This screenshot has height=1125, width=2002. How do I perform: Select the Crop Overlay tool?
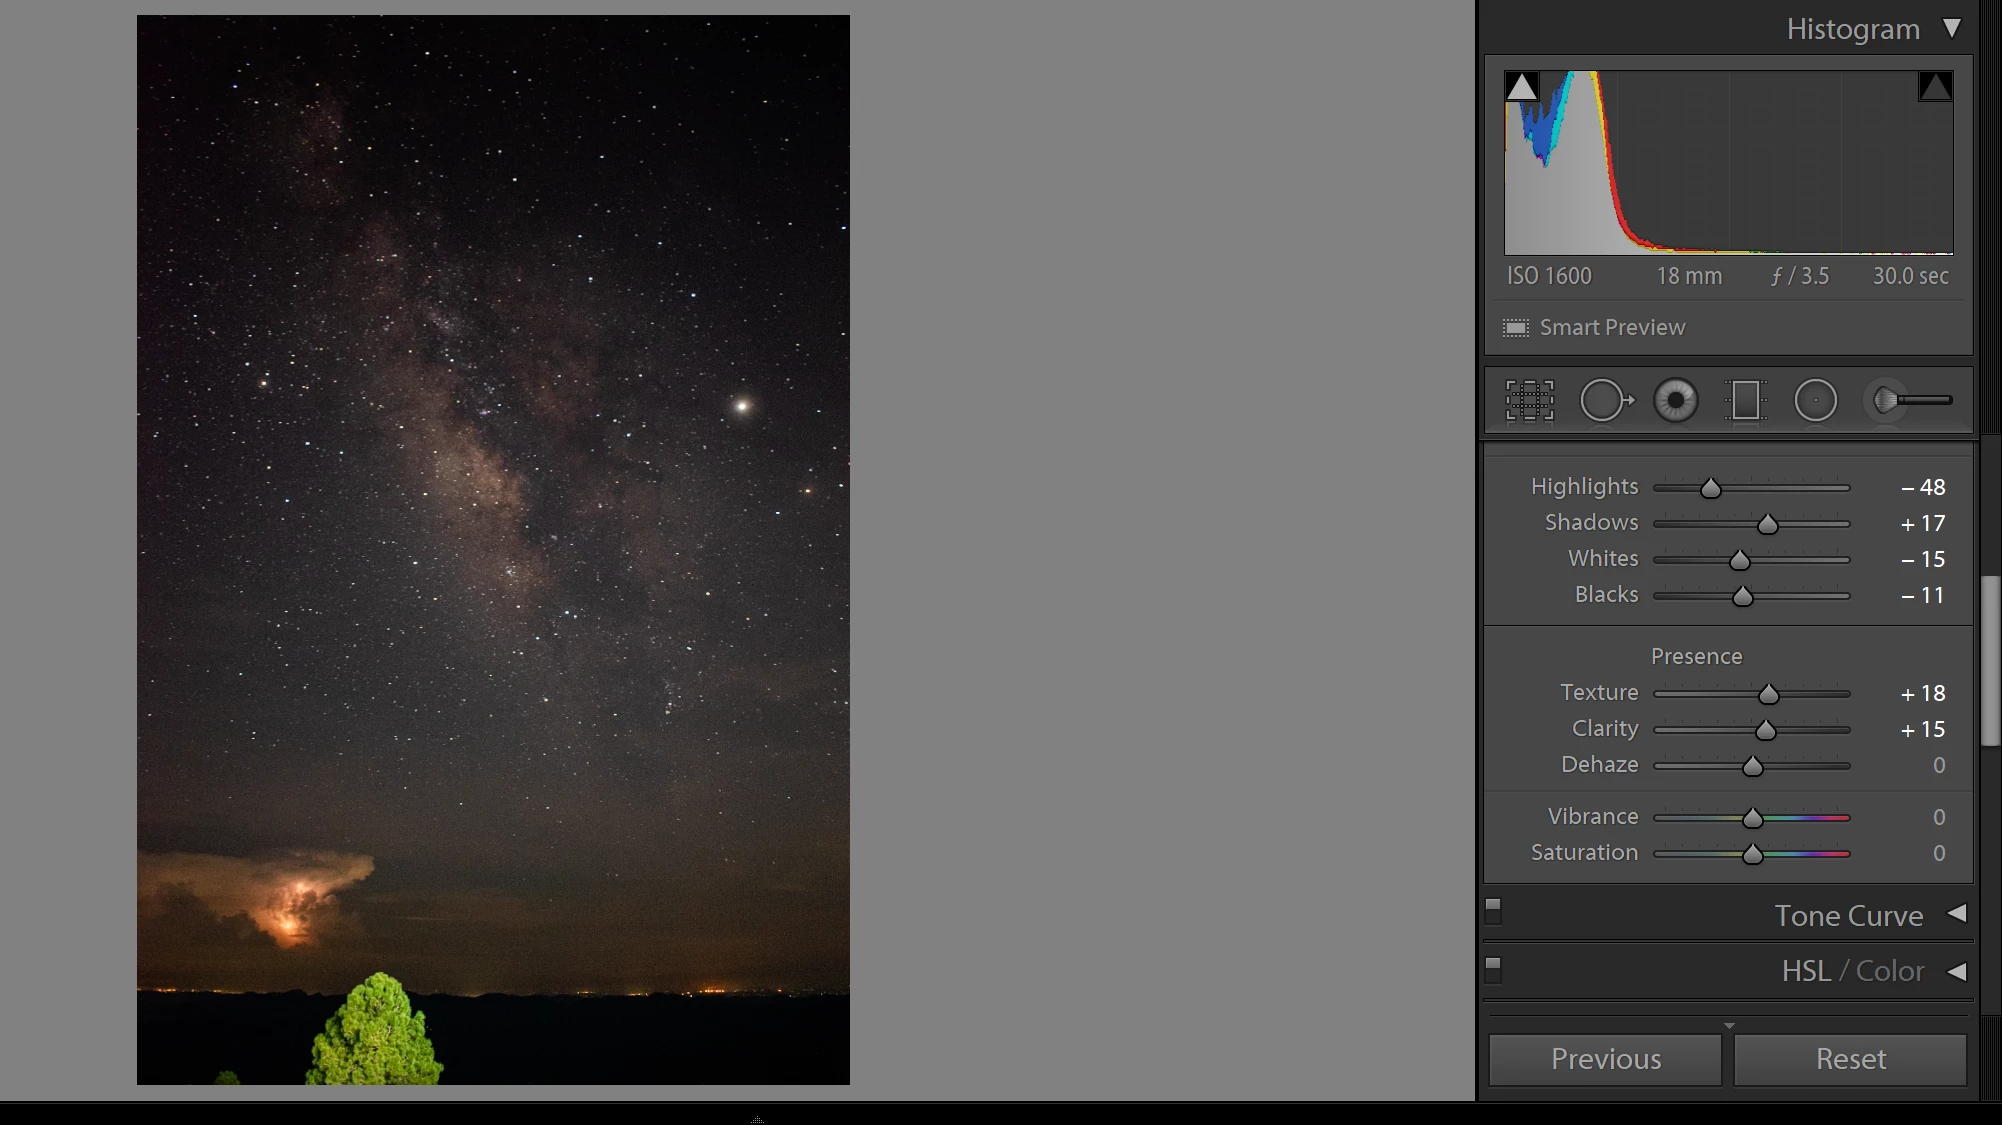click(x=1530, y=401)
